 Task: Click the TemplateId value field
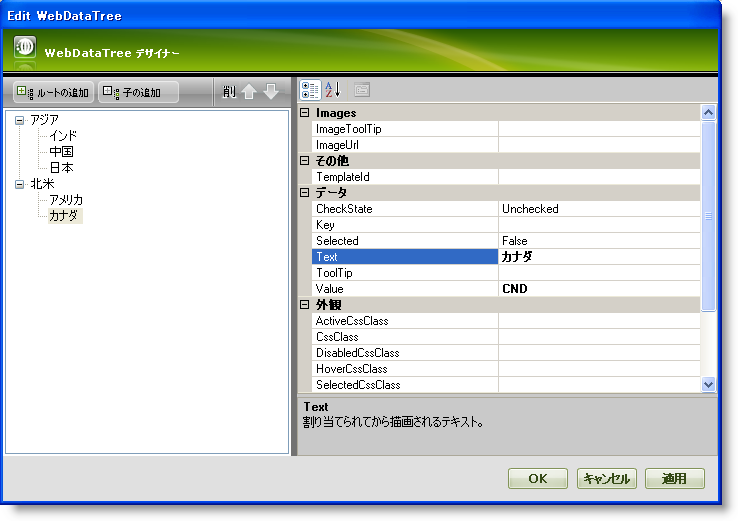click(x=599, y=177)
